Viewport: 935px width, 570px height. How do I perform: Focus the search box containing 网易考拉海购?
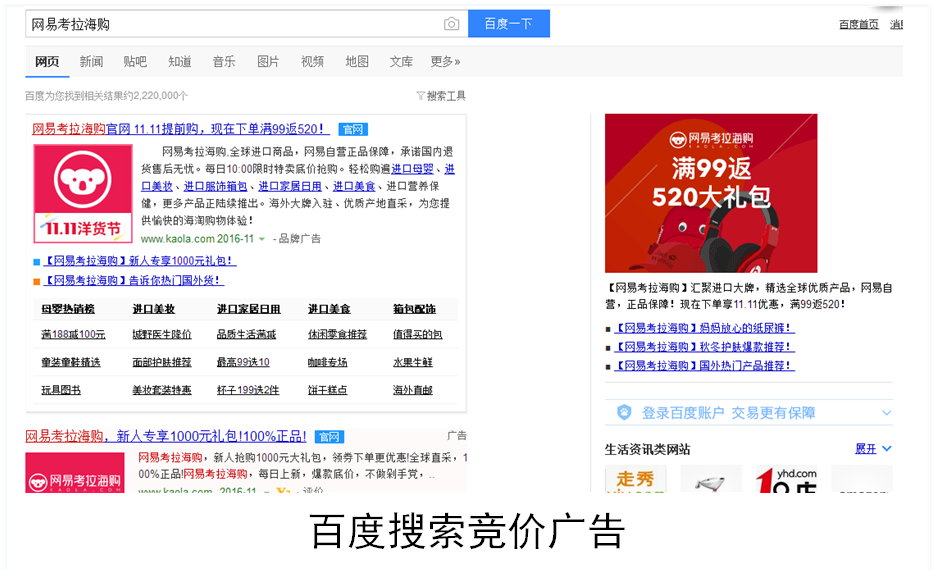[246, 24]
